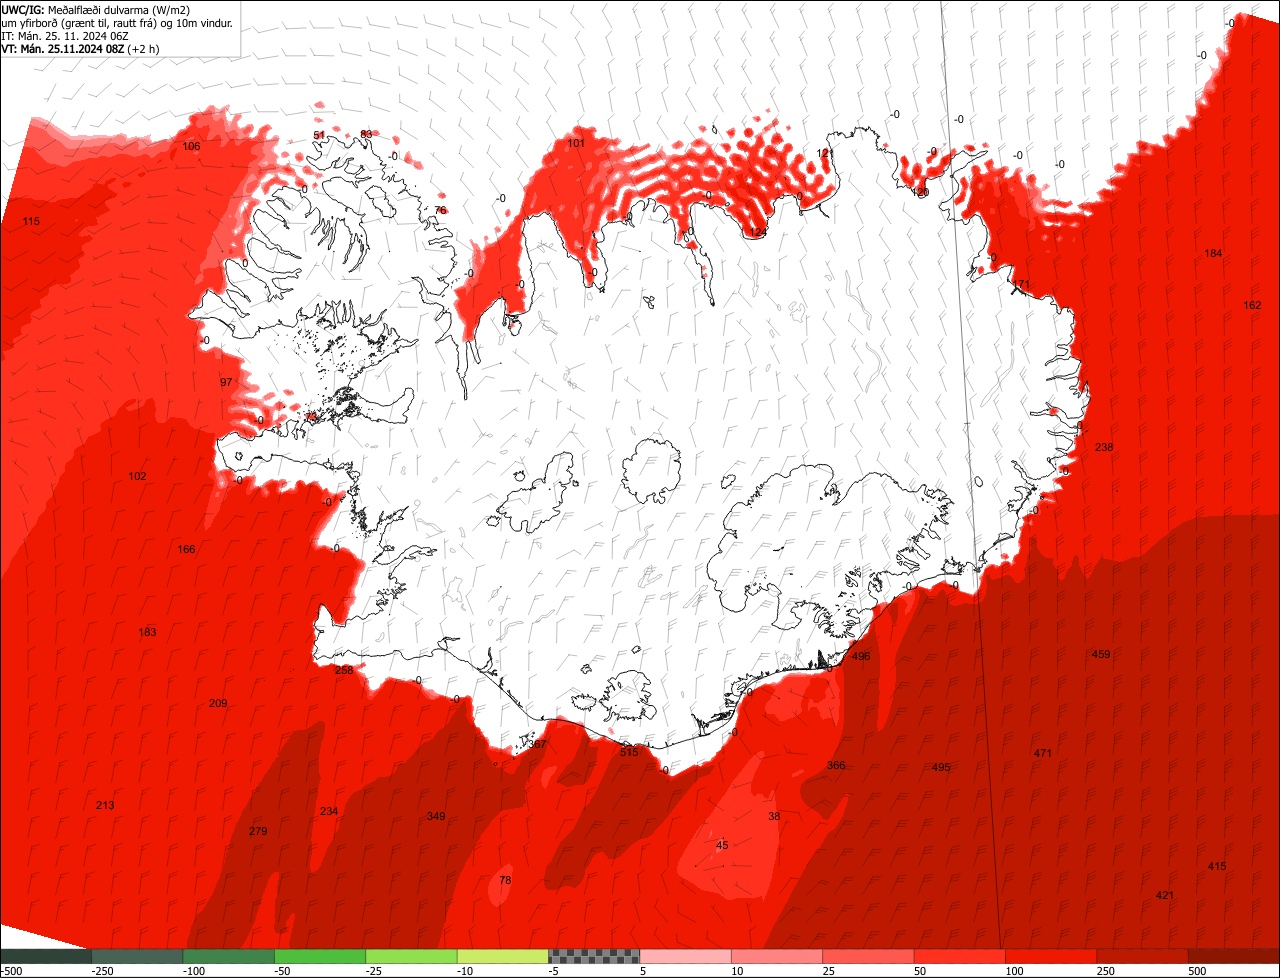The height and width of the screenshot is (978, 1280).
Task: Click the map value 101 on the north coast
Action: click(x=576, y=143)
